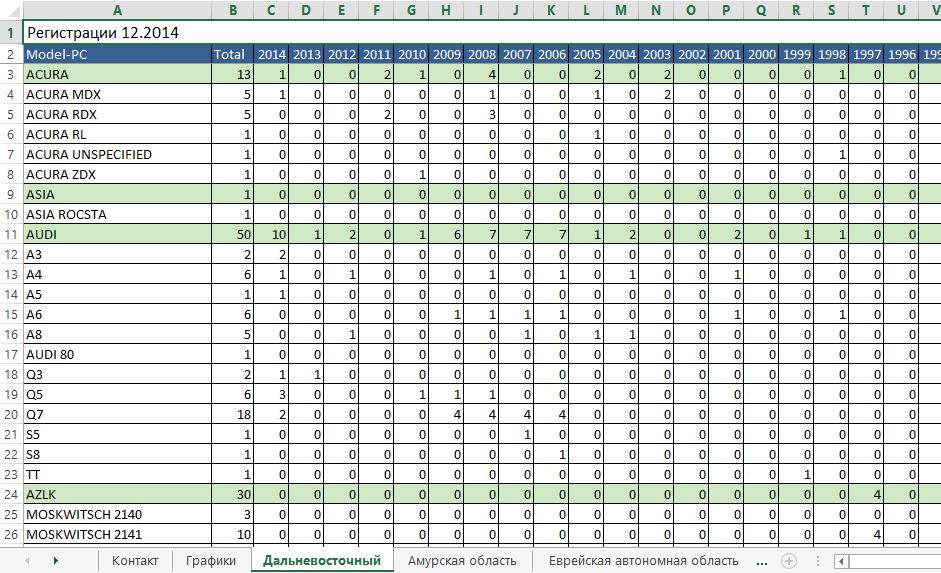Select the 'S8' model cell
The image size is (941, 573).
coord(117,455)
